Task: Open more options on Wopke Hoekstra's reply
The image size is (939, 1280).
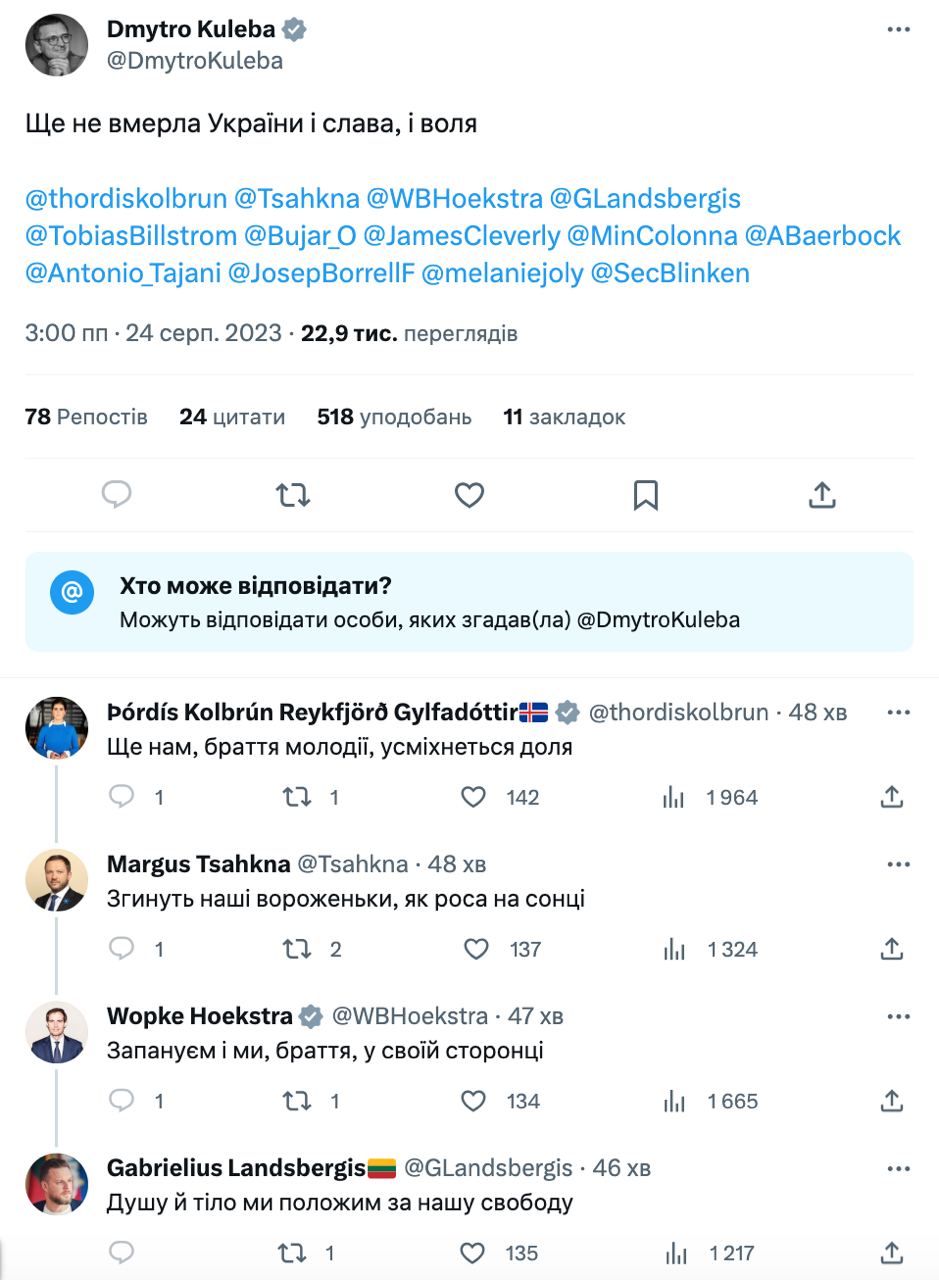Action: click(x=898, y=1016)
